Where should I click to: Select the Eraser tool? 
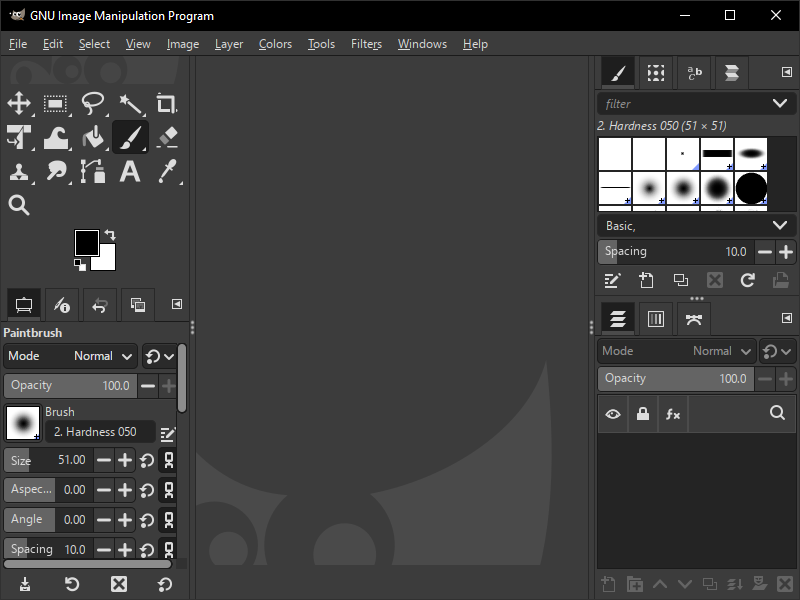tap(166, 137)
